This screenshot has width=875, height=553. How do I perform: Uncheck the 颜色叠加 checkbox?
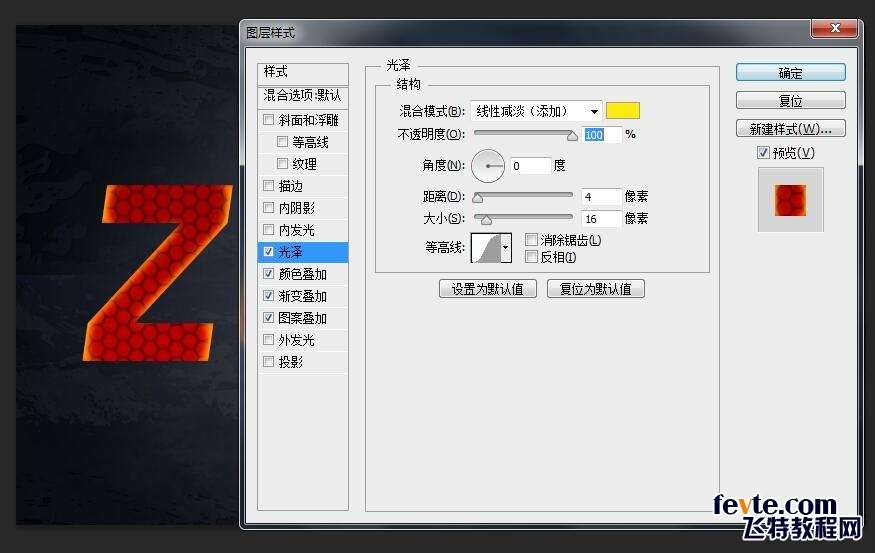click(x=268, y=273)
